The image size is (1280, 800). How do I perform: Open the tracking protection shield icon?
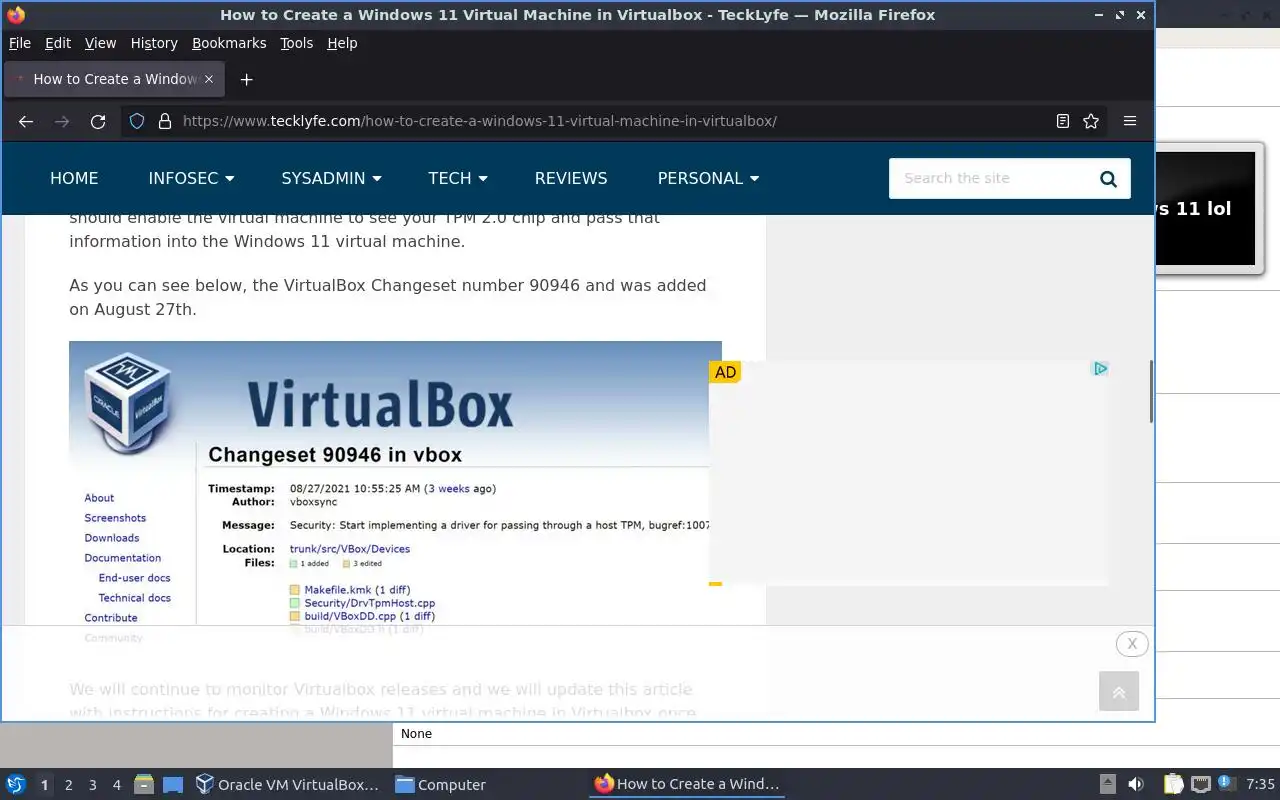[x=137, y=121]
